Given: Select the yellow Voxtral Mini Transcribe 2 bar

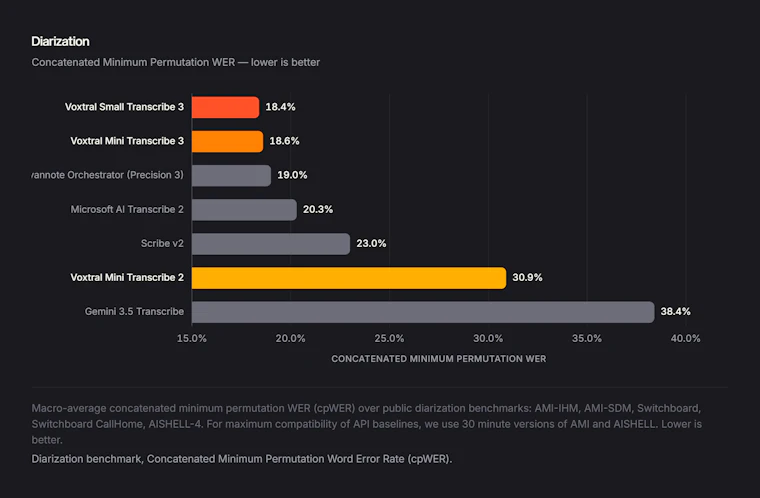Looking at the screenshot, I should pos(349,278).
